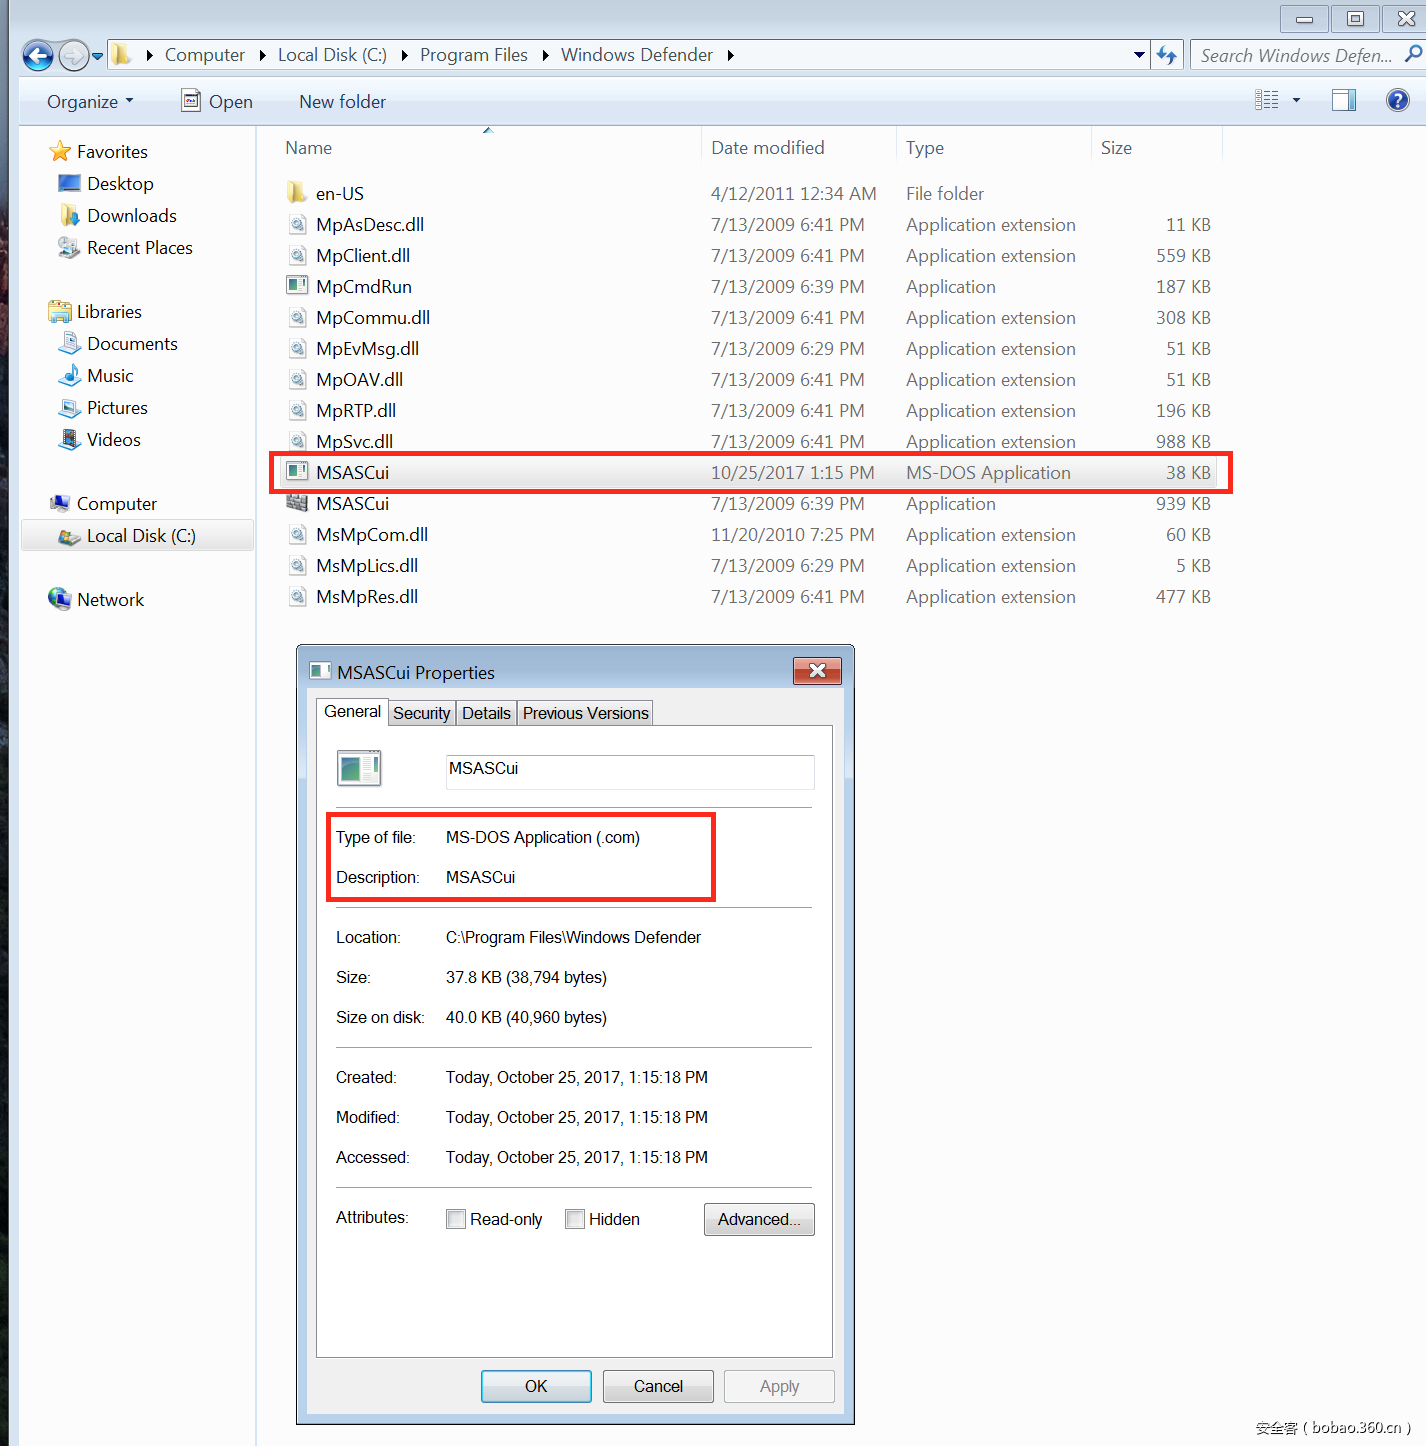Sort by the Date modified column header
The height and width of the screenshot is (1446, 1426).
tap(767, 148)
